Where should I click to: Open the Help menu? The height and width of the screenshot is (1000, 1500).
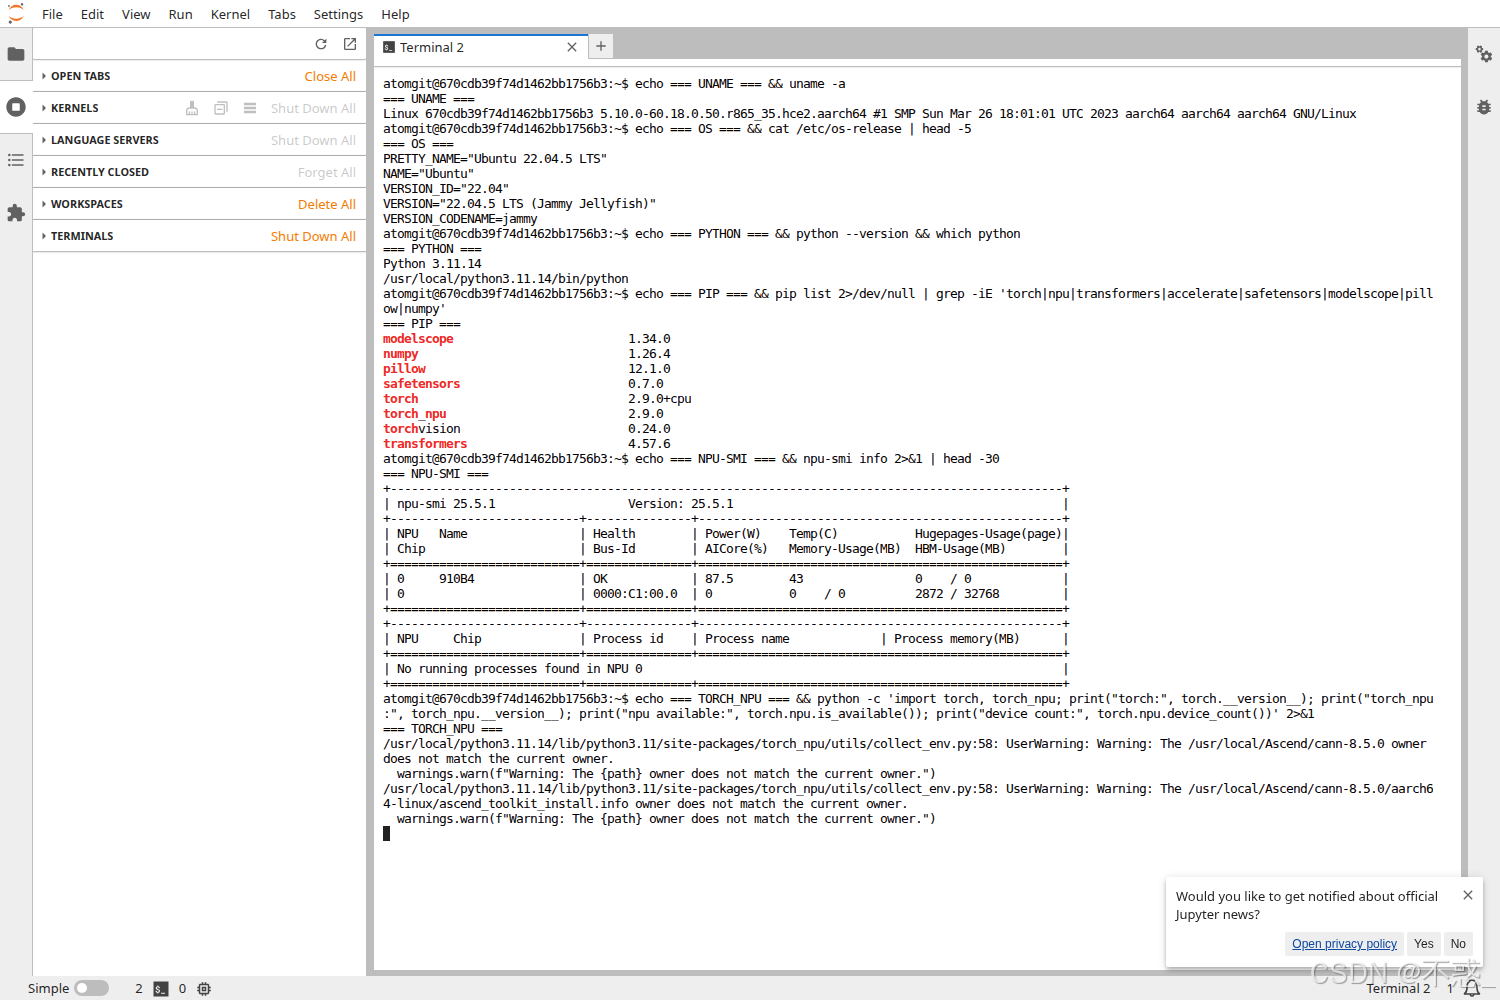click(x=395, y=14)
